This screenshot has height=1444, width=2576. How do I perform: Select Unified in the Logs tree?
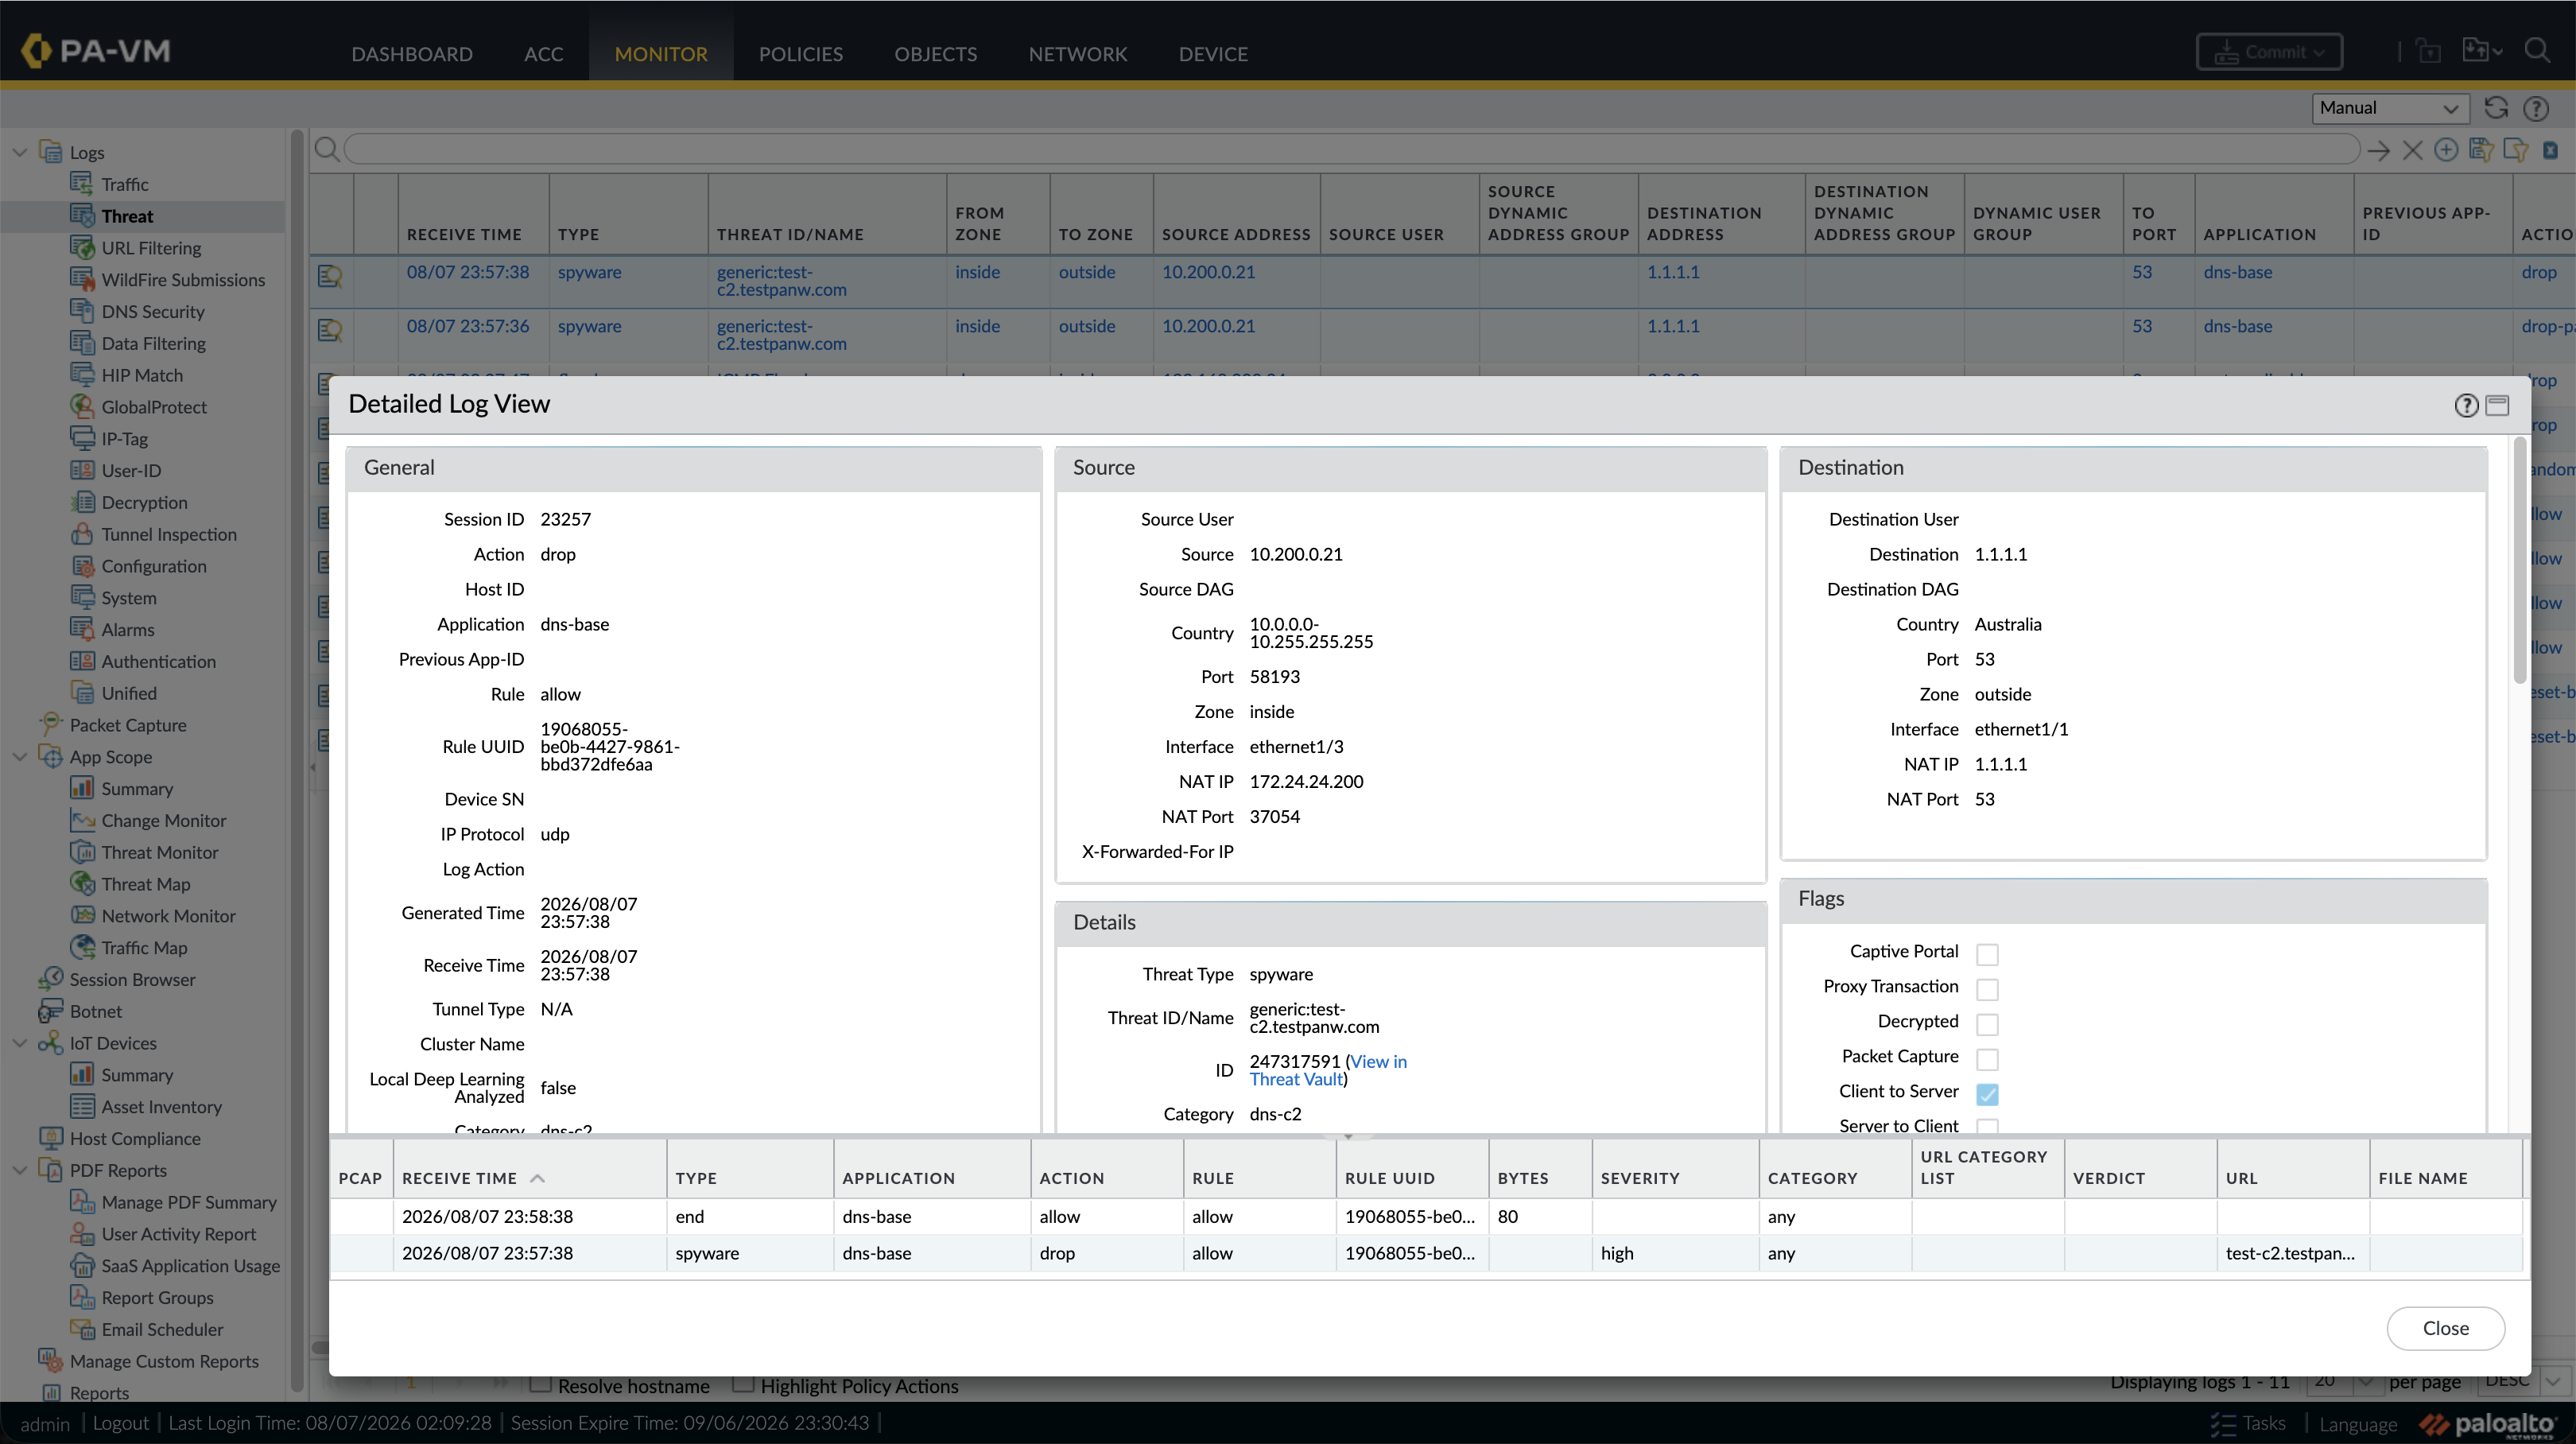(x=129, y=693)
